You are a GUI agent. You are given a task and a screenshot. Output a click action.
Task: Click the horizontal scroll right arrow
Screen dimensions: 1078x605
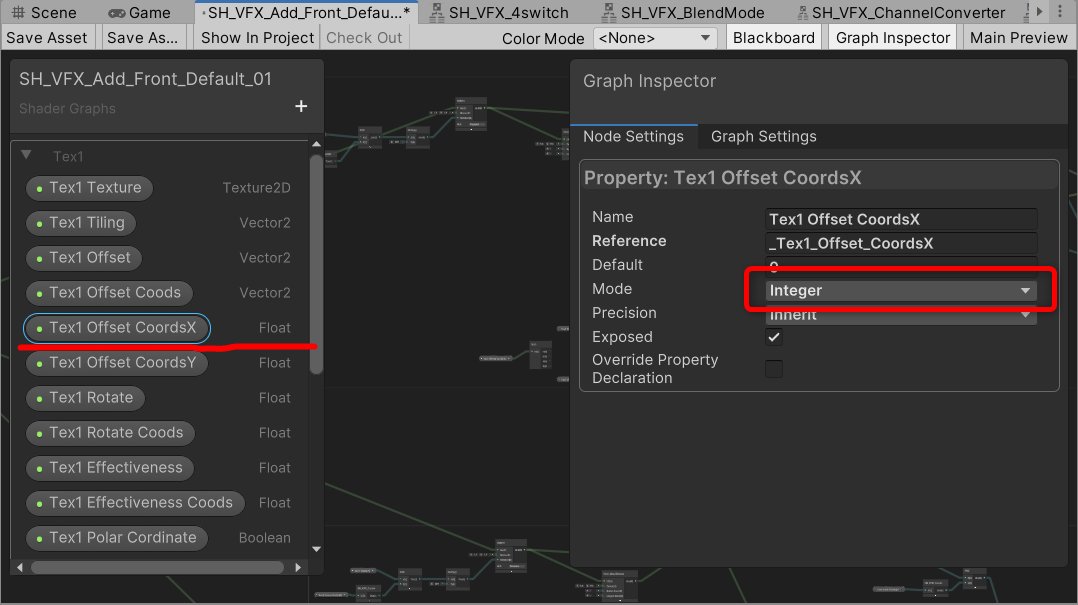coord(298,567)
